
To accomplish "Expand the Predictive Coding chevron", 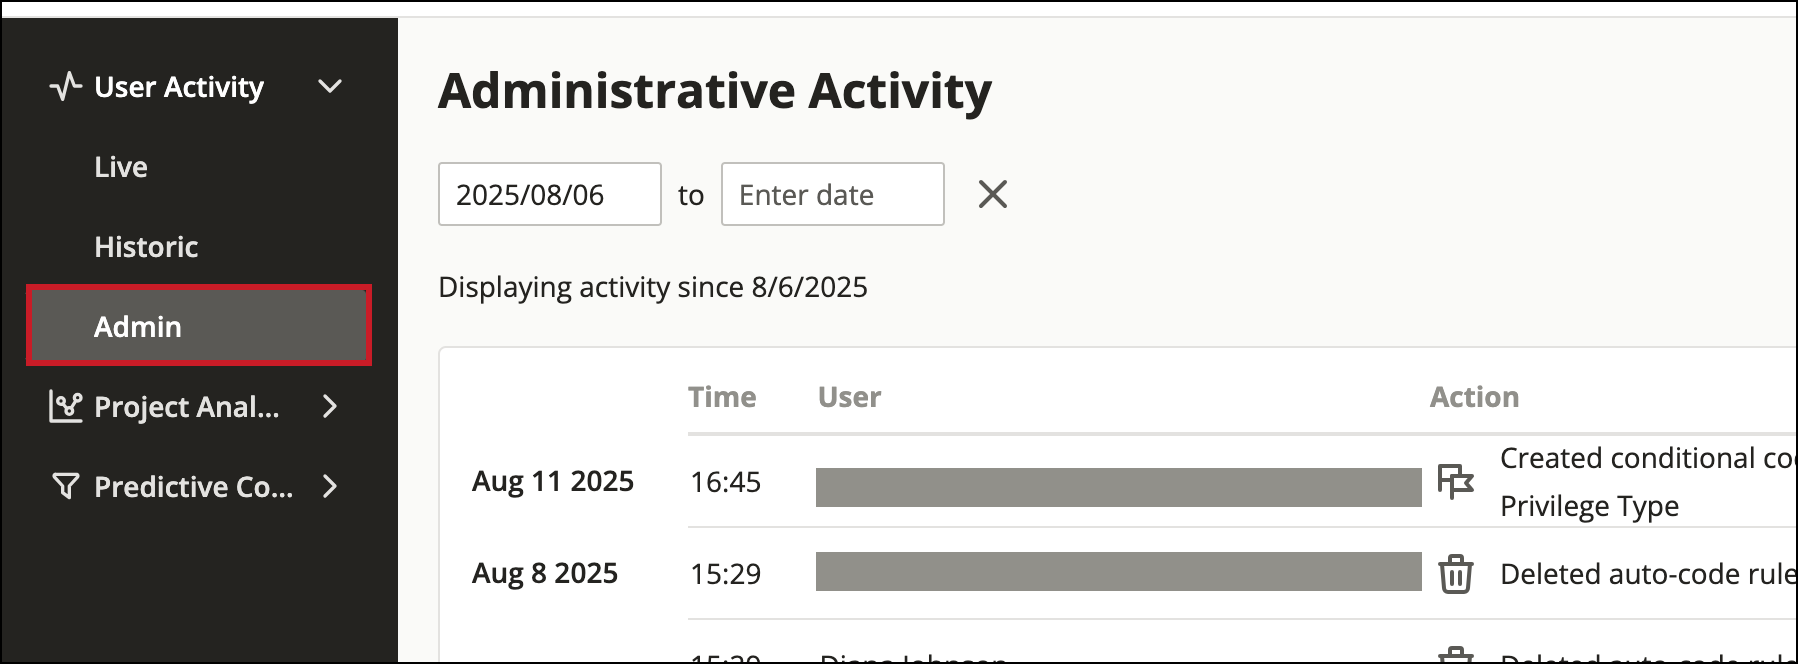I will tap(330, 487).
